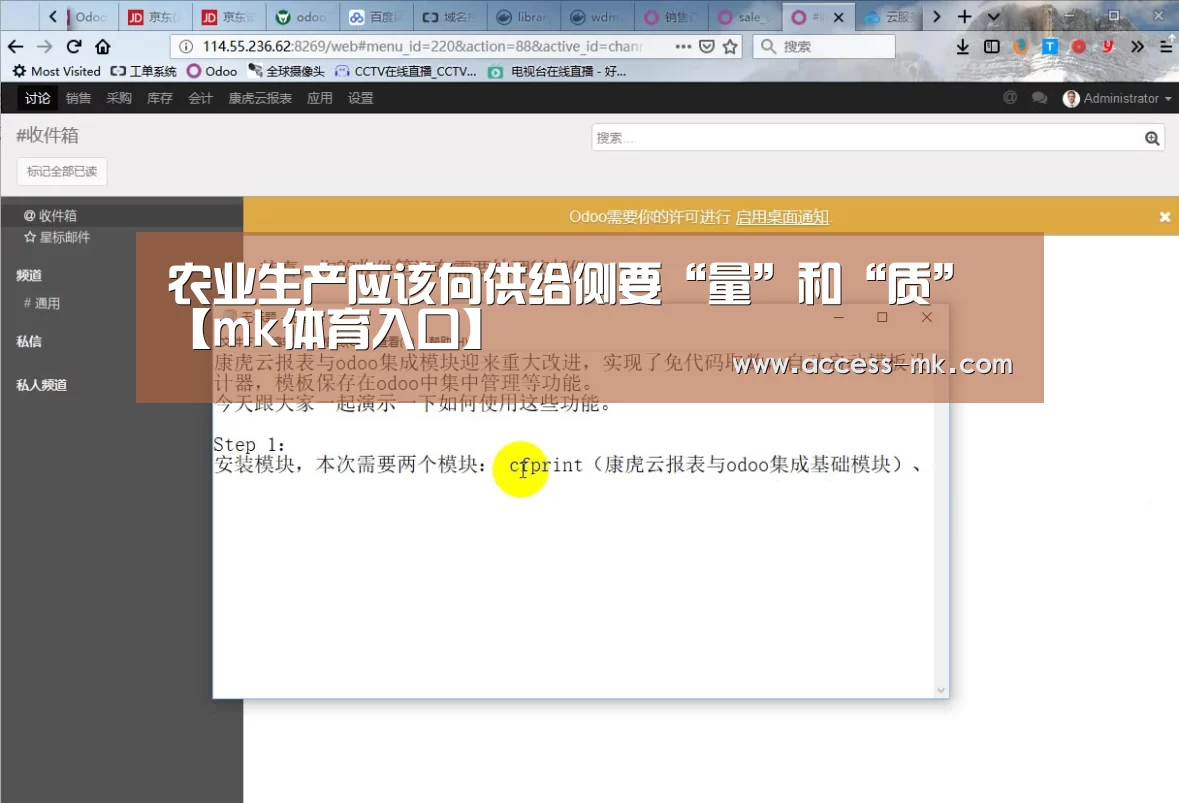
Task: Switch to the wdm tab
Action: click(596, 17)
